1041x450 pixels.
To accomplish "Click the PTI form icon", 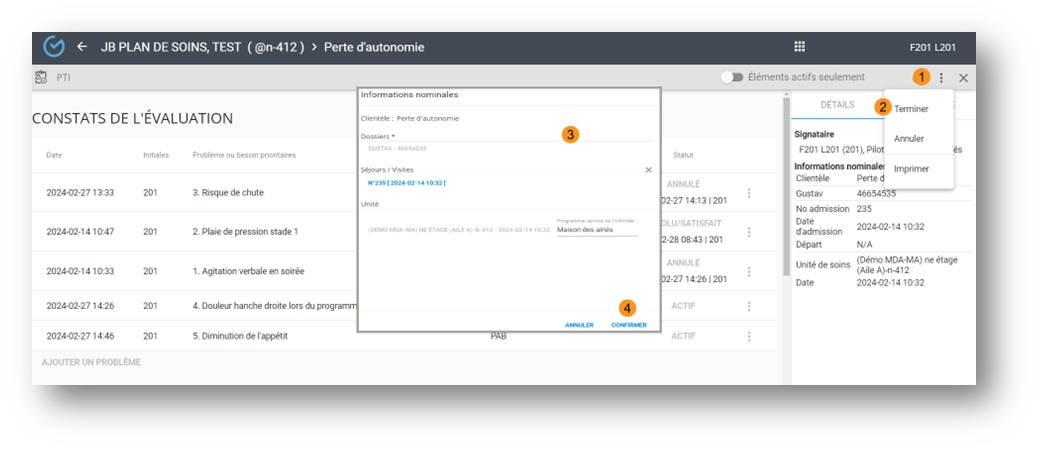I will point(41,77).
